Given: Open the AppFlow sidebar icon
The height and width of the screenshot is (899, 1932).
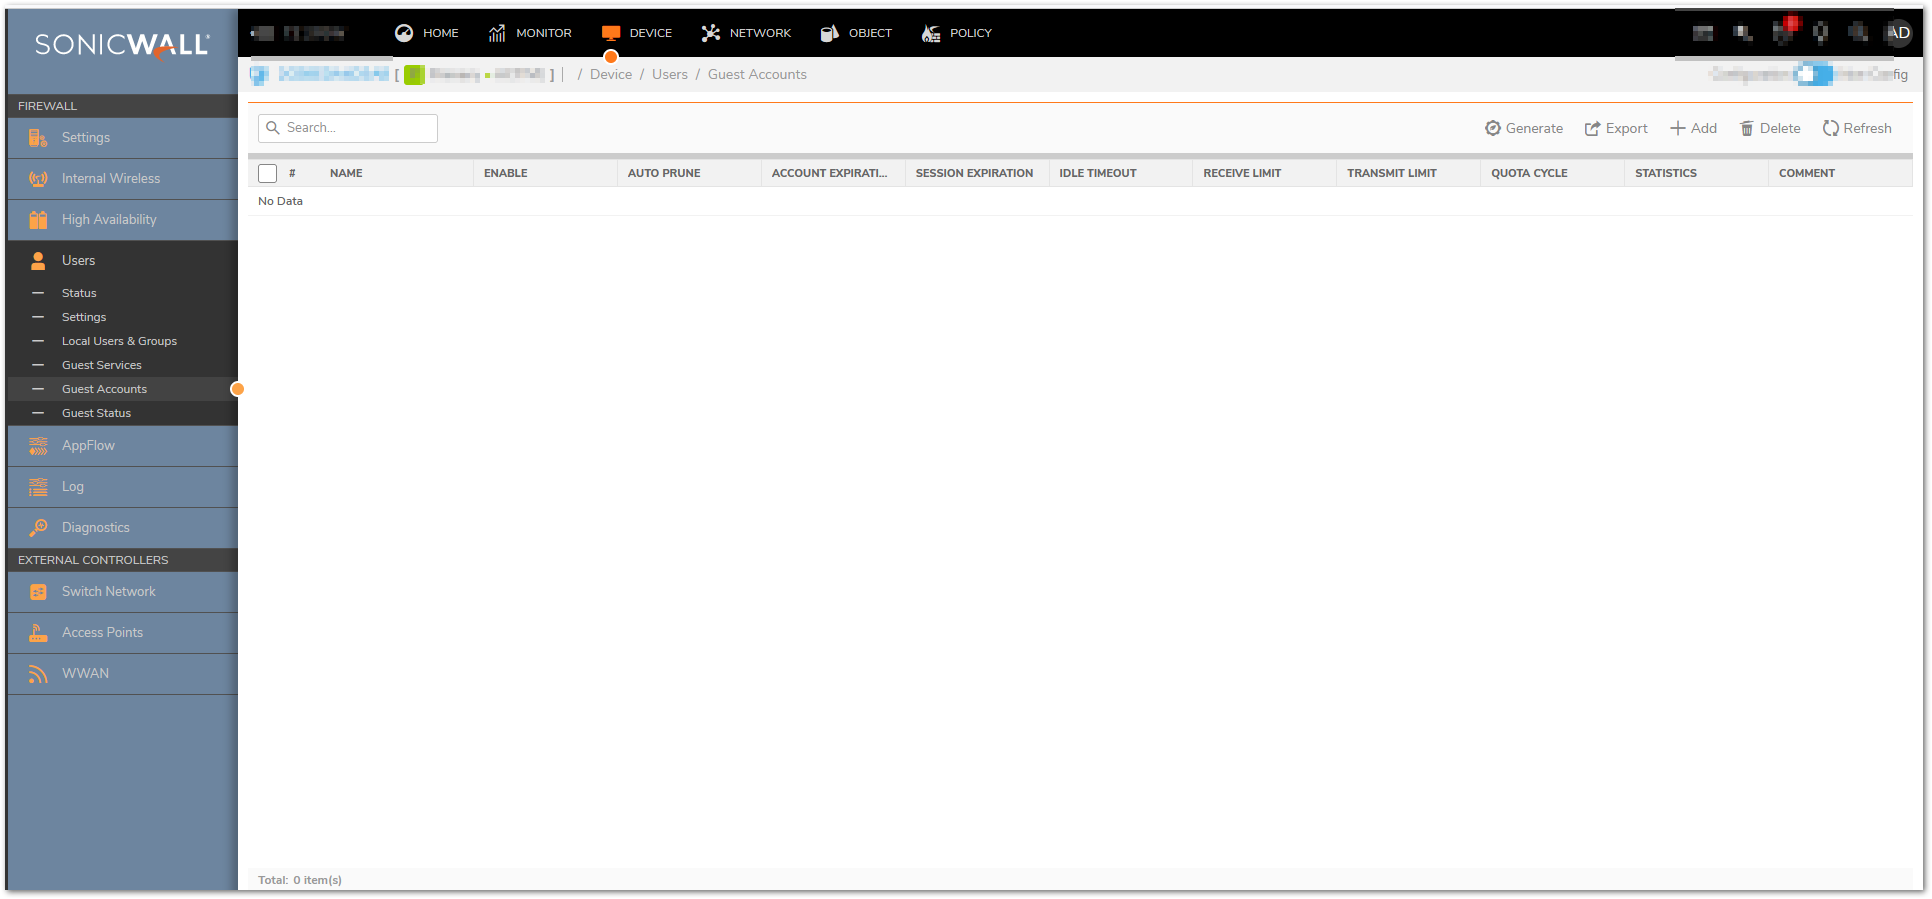Looking at the screenshot, I should [38, 446].
